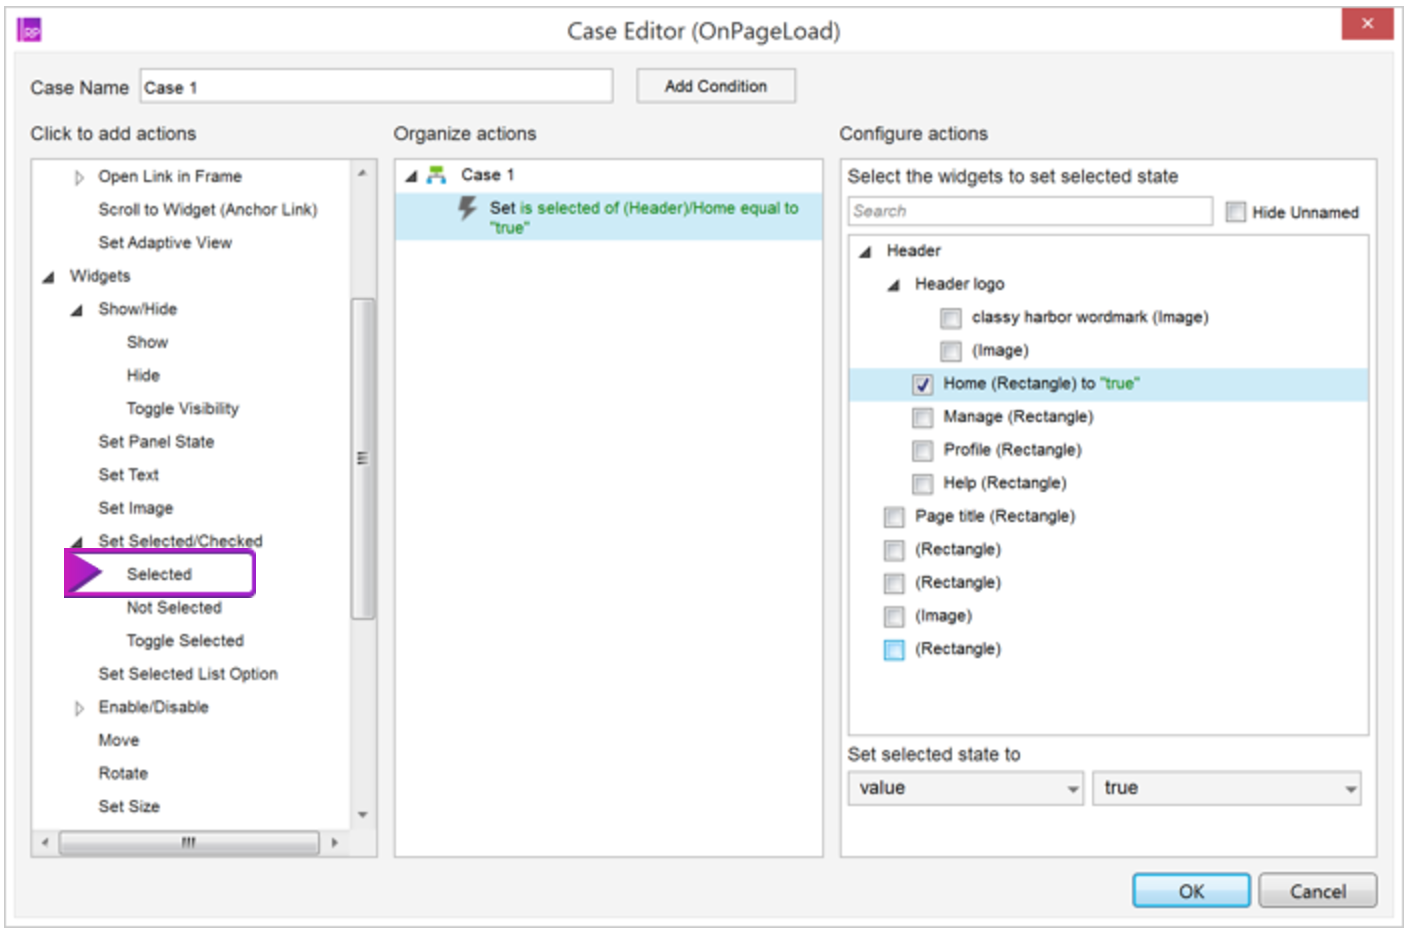Viewport: 1404px width, 930px height.
Task: Expand the Open Link in Frame node
Action: 79,177
